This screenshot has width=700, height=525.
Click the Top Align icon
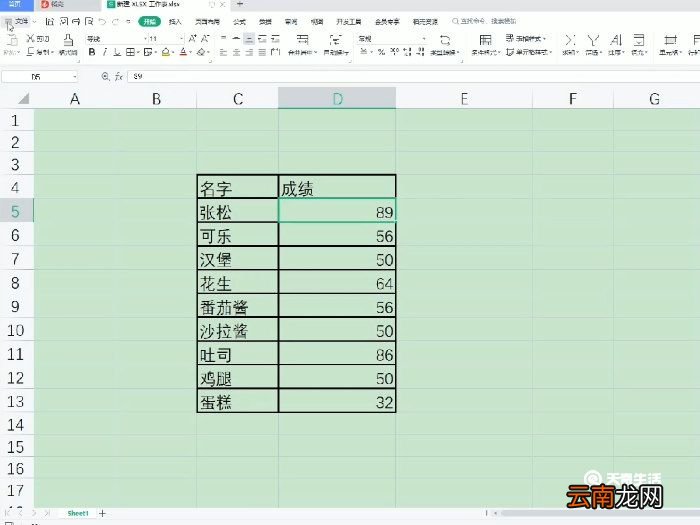click(223, 38)
